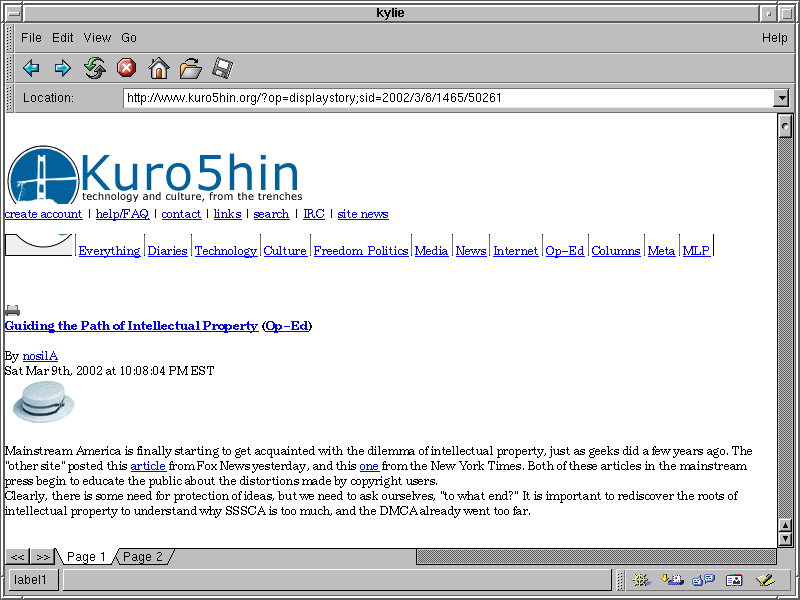Viewport: 800px width, 600px height.
Task: Open the Fox News article link
Action: pyautogui.click(x=148, y=466)
